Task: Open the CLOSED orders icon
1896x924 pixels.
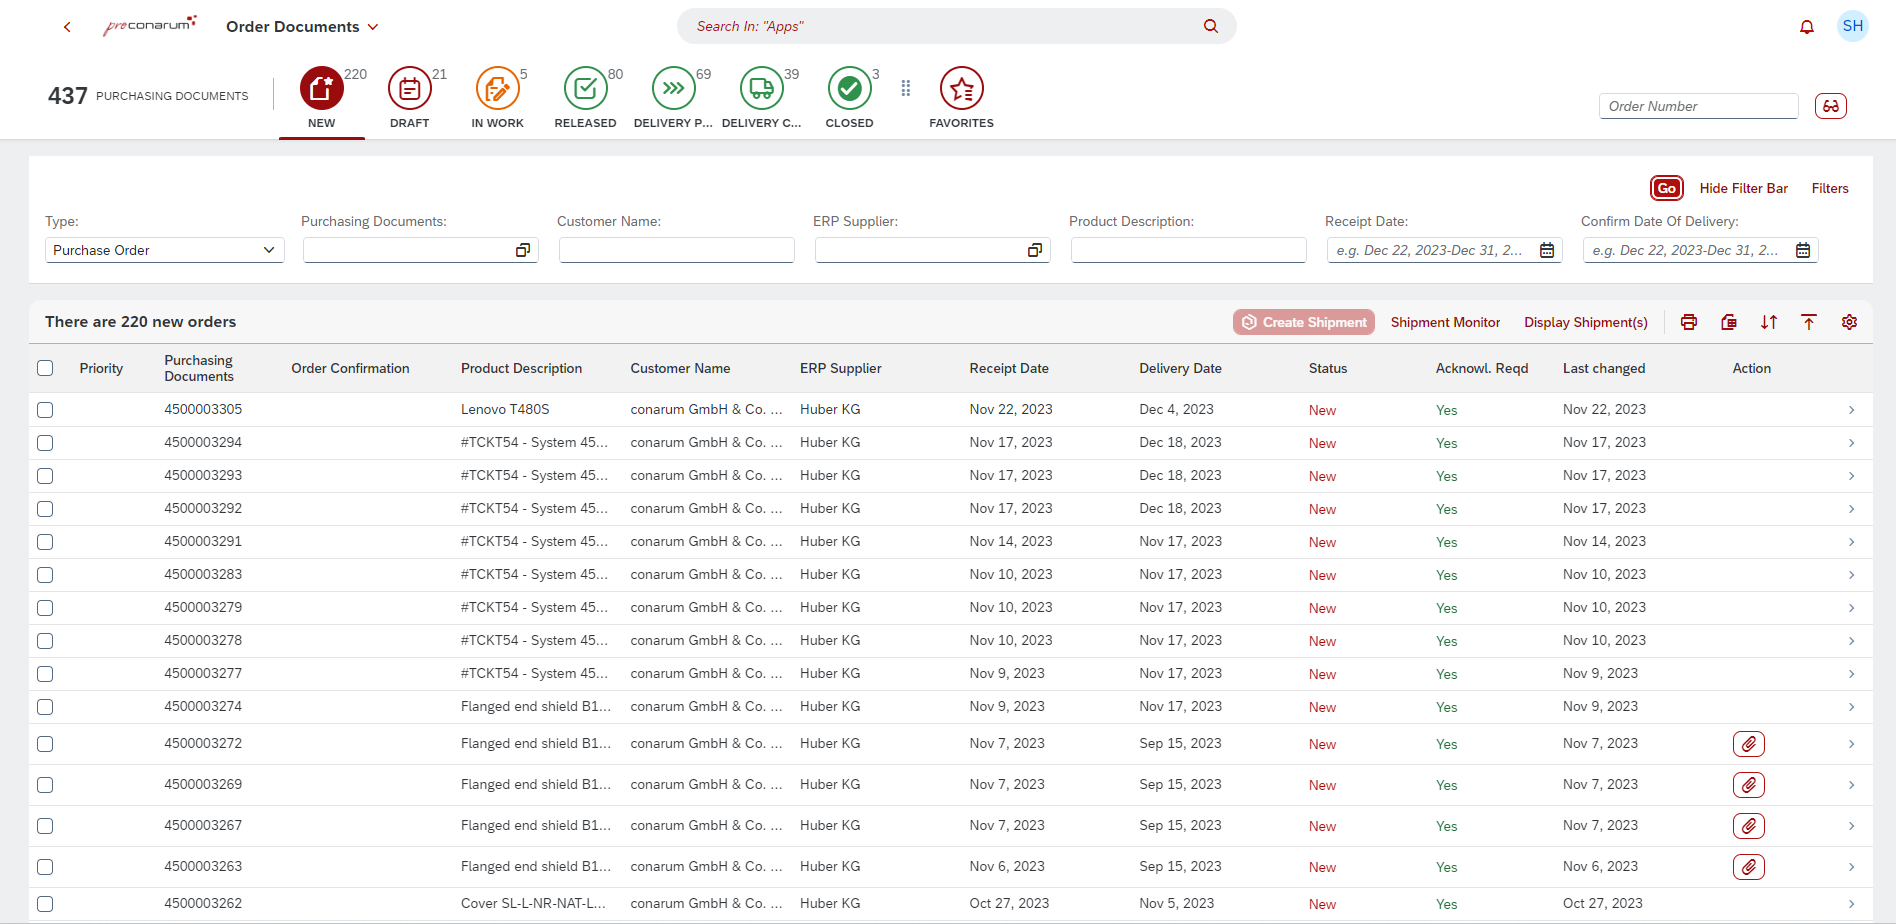Action: point(849,89)
